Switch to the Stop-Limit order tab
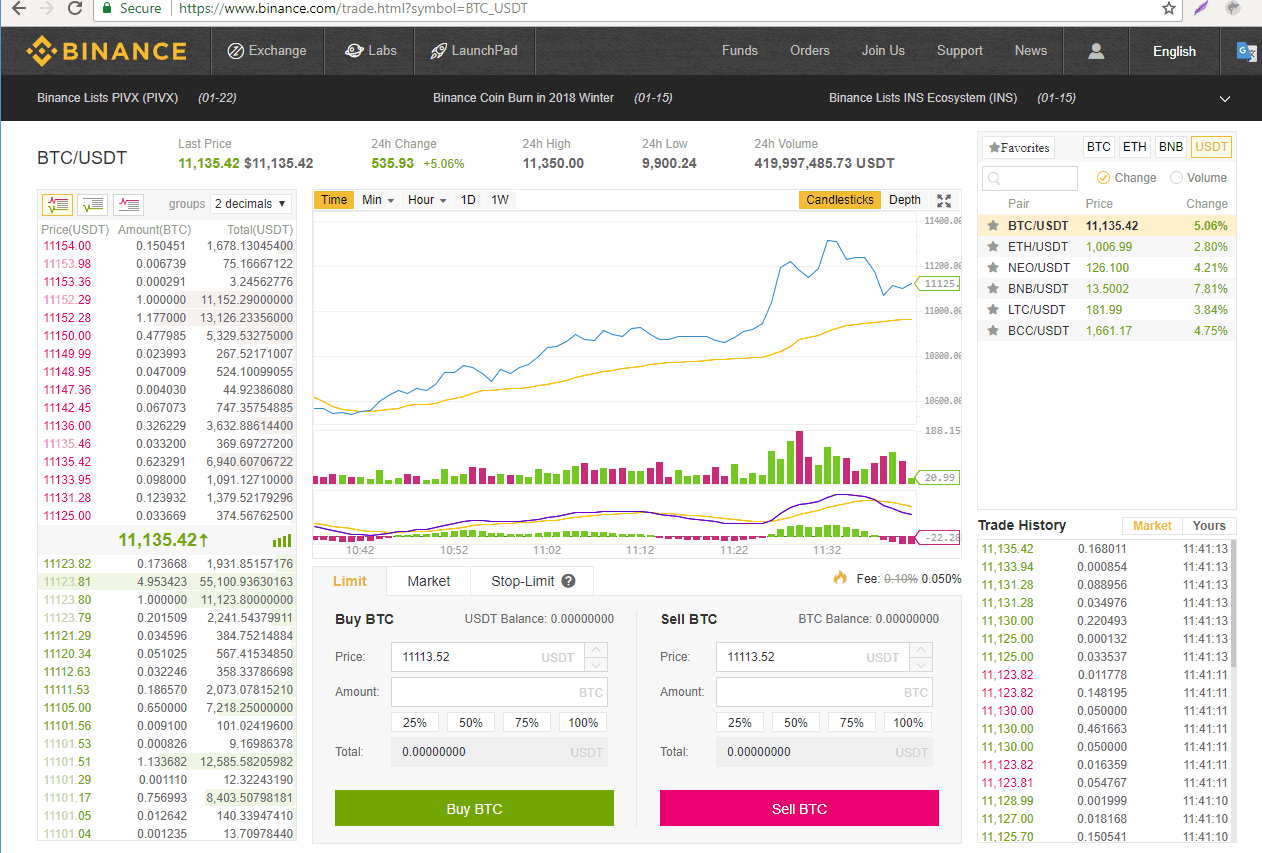The image size is (1262, 853). point(532,581)
